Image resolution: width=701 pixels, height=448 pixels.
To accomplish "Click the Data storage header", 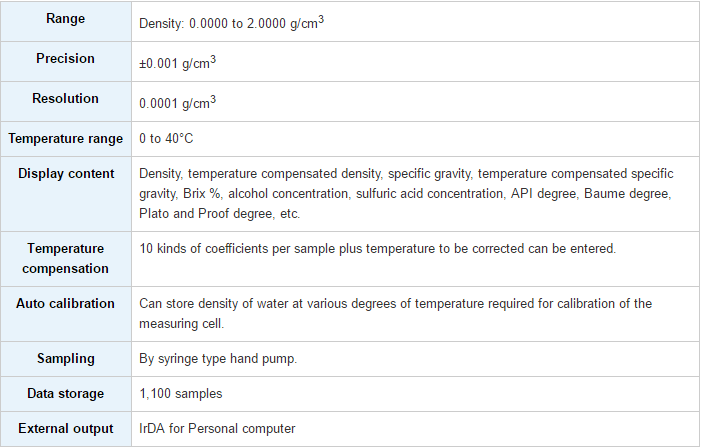I will [65, 393].
